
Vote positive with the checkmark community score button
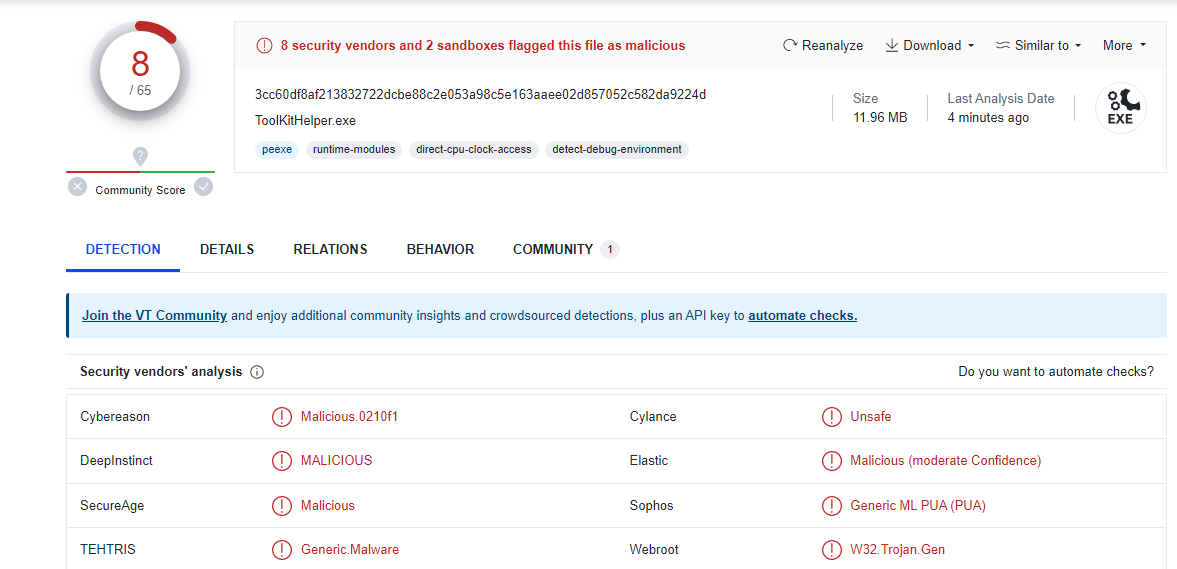(x=204, y=187)
